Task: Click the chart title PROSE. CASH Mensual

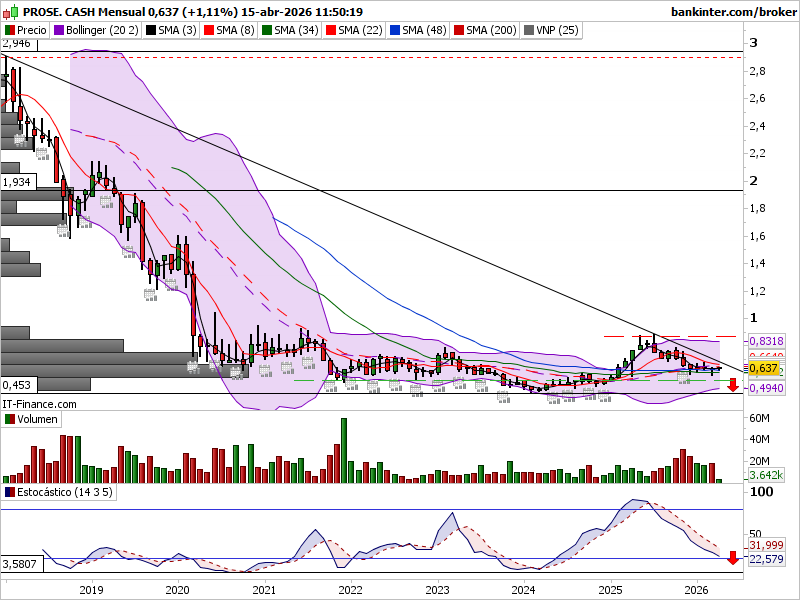Action: 84,11
